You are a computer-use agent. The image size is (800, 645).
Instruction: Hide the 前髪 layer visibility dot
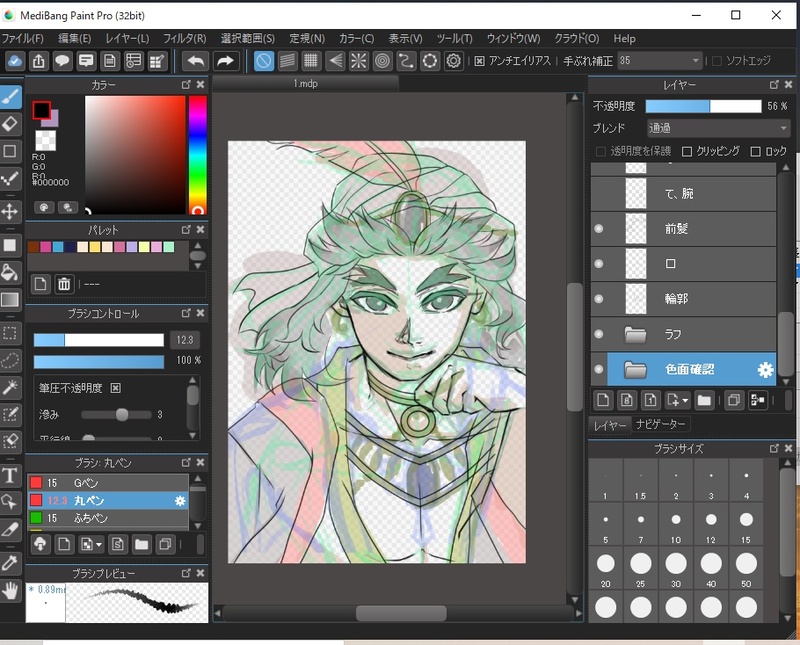coord(599,229)
